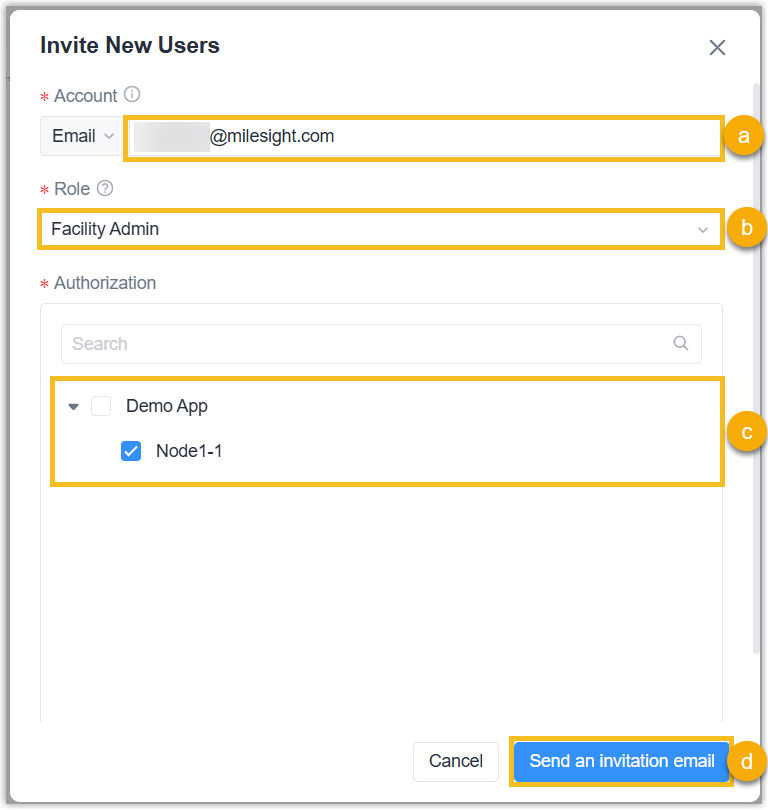The height and width of the screenshot is (810, 768).
Task: Click the orange callout badge "d"
Action: 742,762
